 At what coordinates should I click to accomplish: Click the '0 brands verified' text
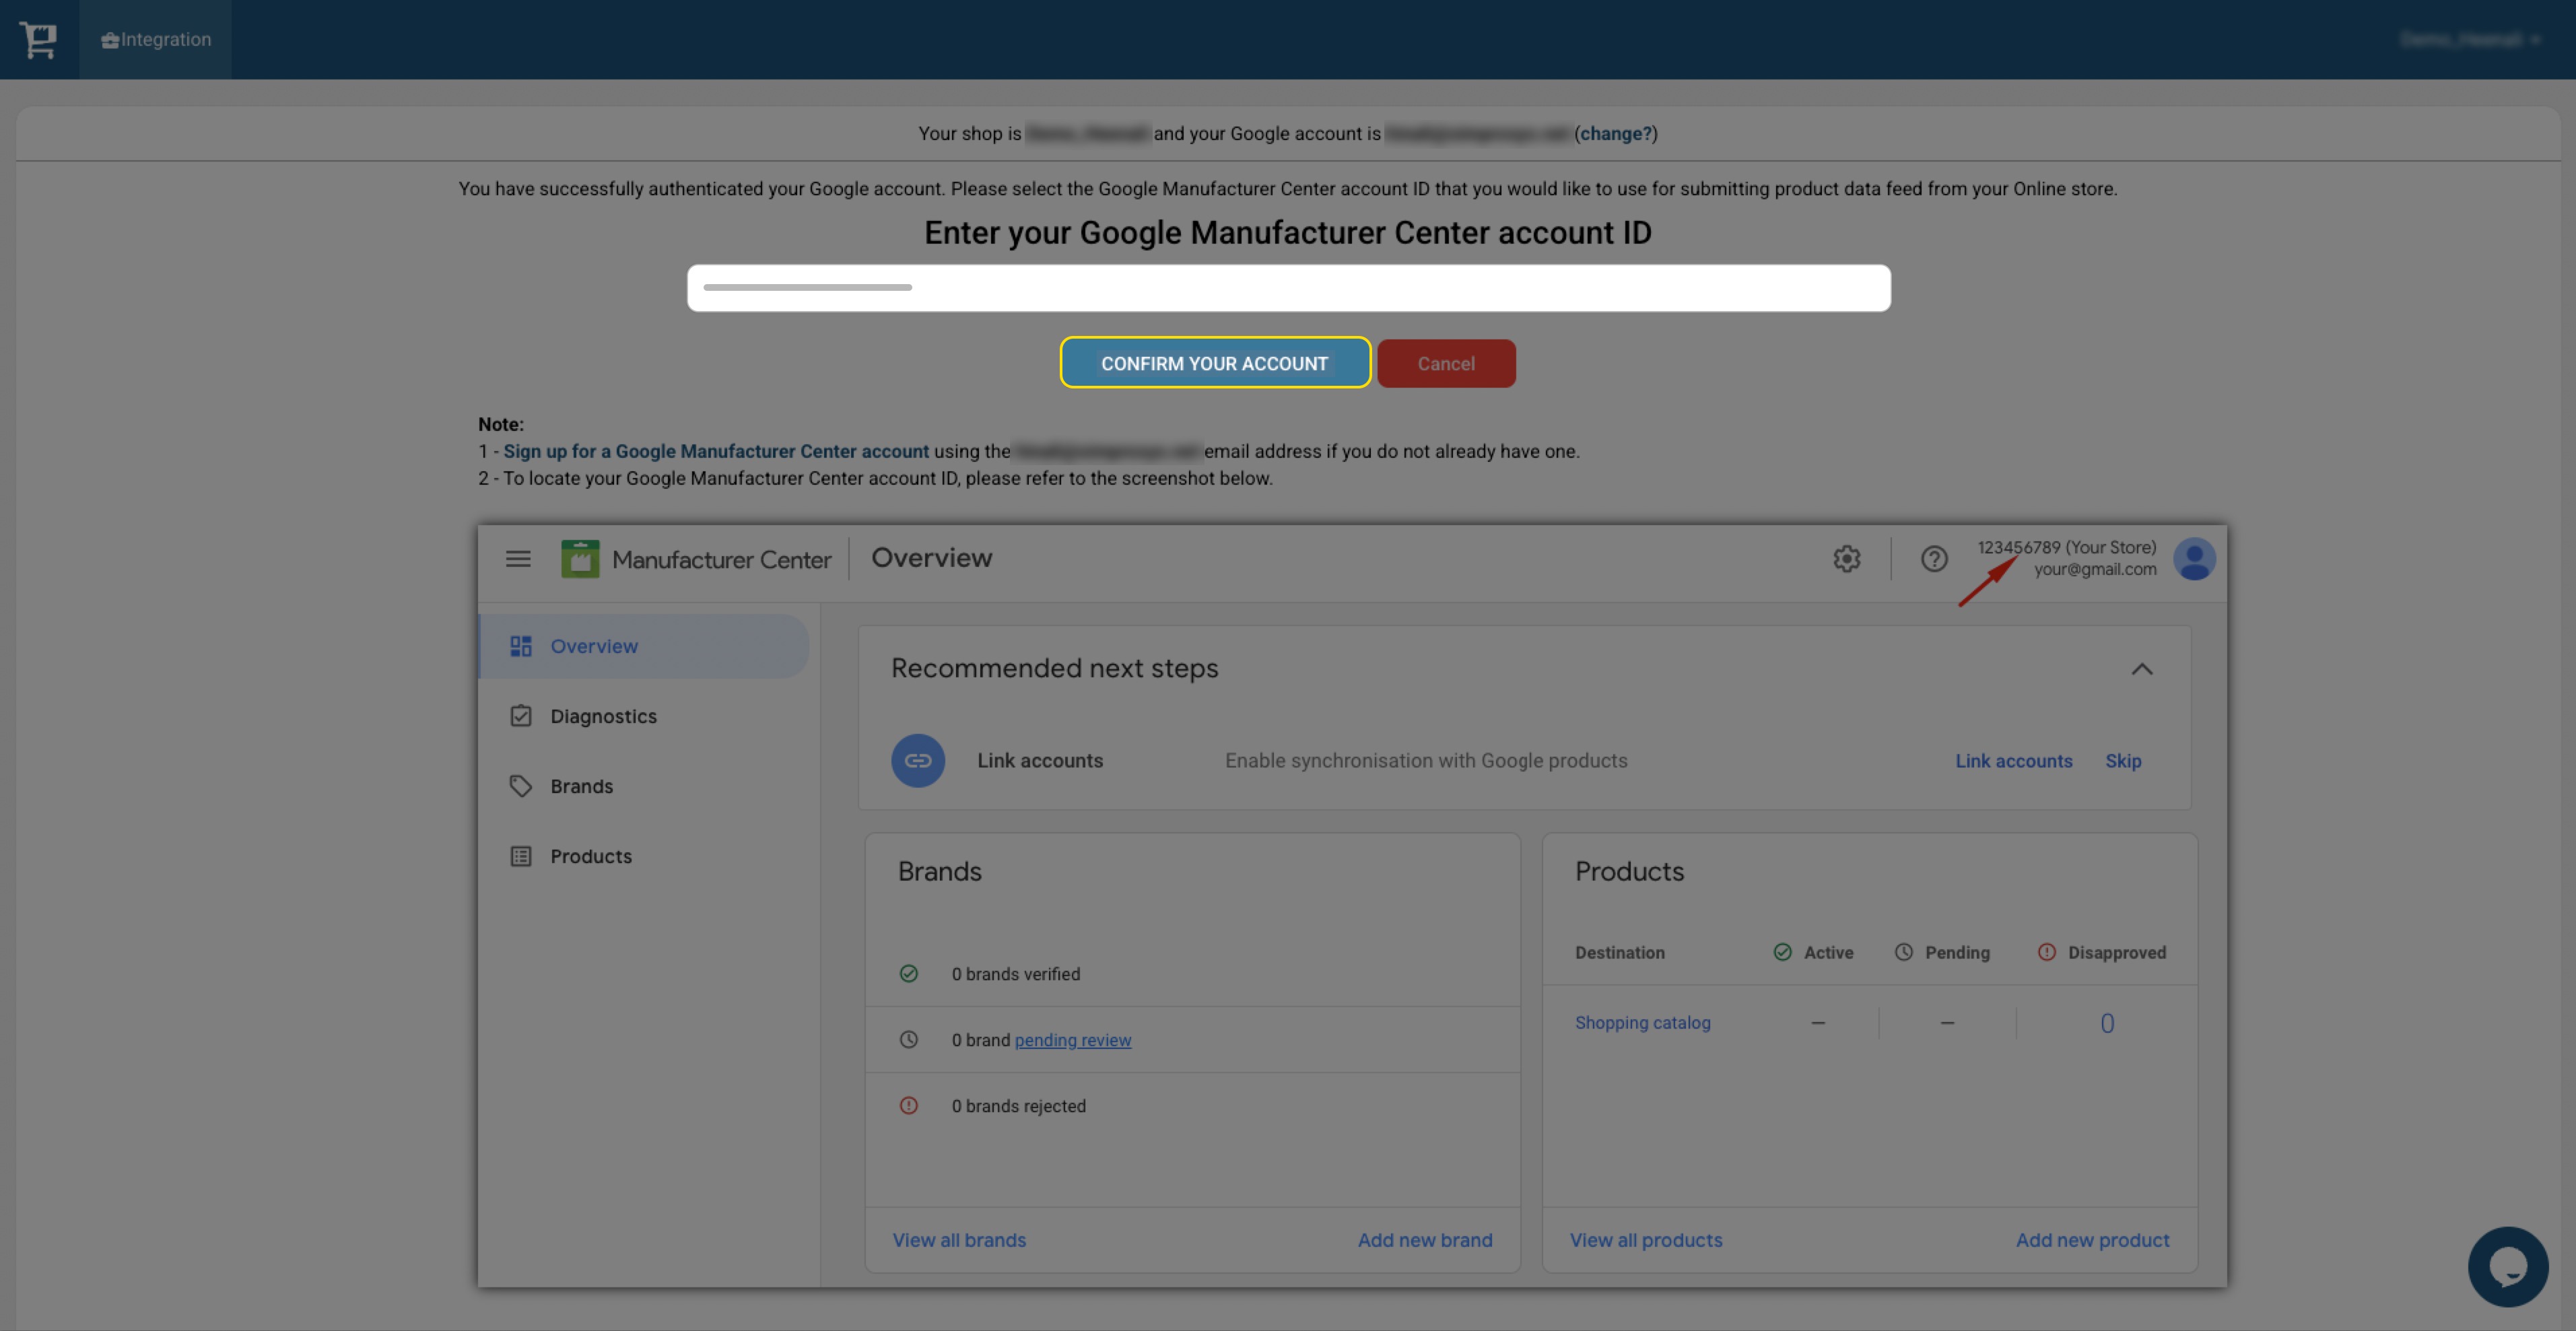point(1016,974)
